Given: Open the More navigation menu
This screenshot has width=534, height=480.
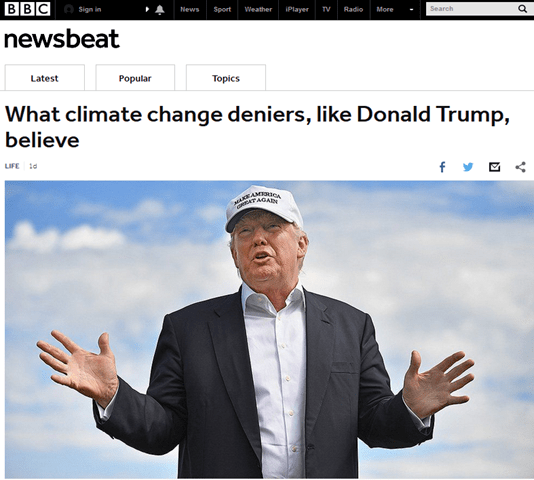Looking at the screenshot, I should [x=385, y=10].
